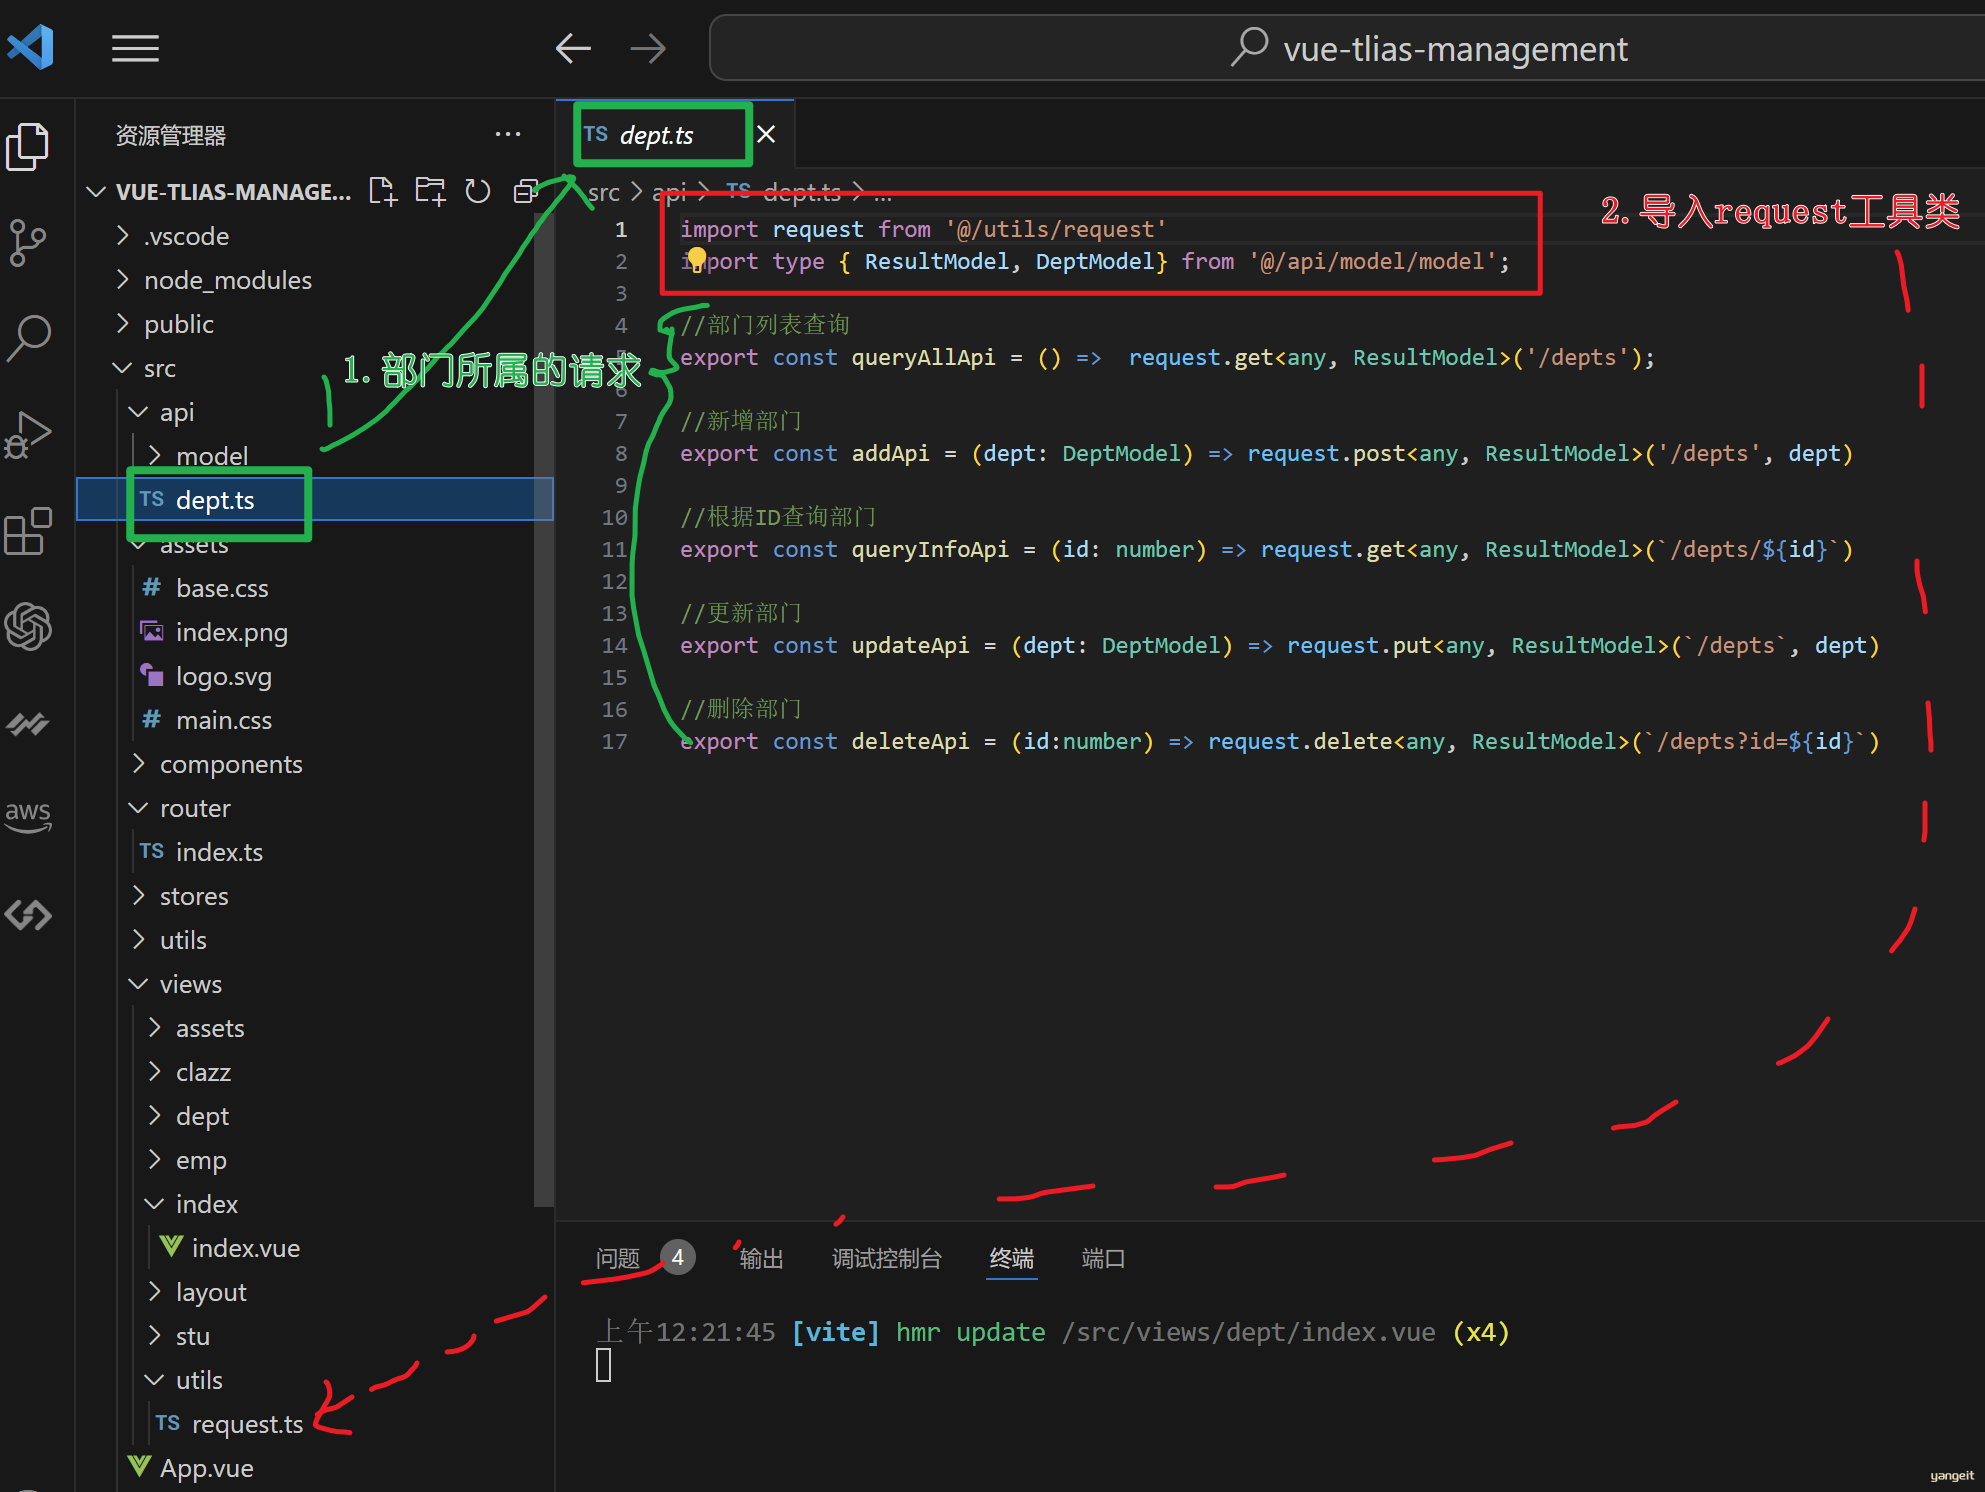1985x1492 pixels.
Task: Navigate forward with the right arrow
Action: coord(648,48)
